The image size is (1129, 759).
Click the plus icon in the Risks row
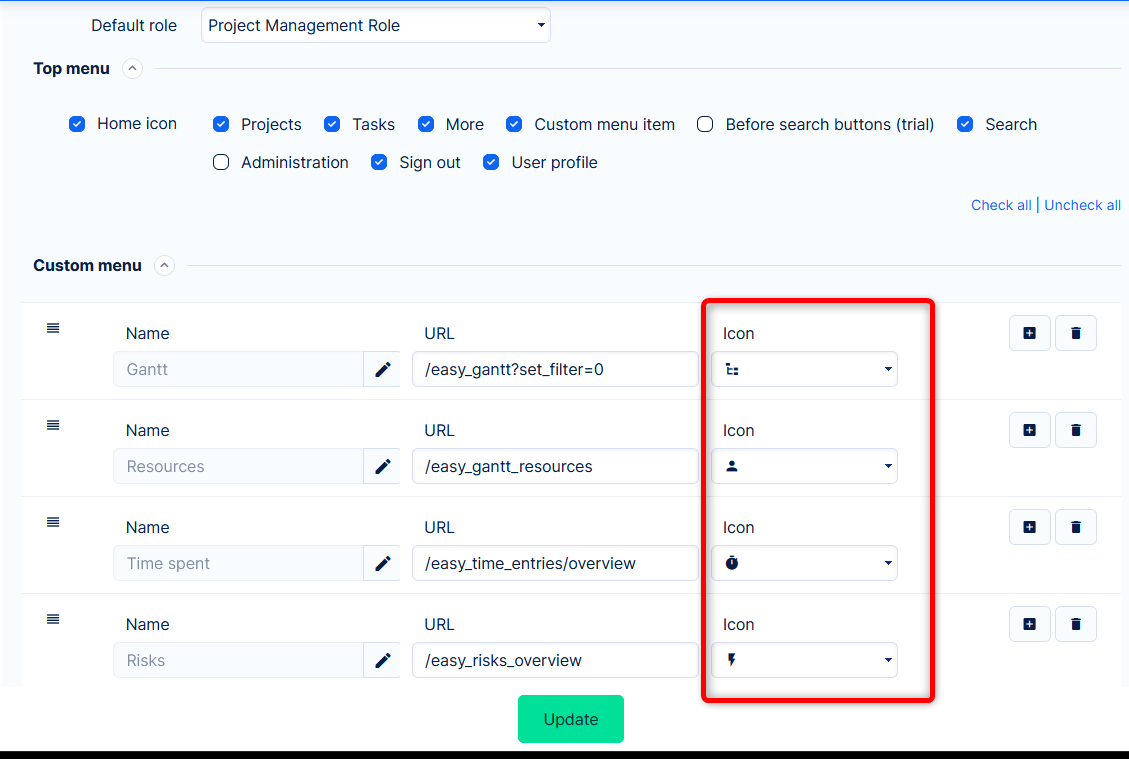click(1030, 624)
